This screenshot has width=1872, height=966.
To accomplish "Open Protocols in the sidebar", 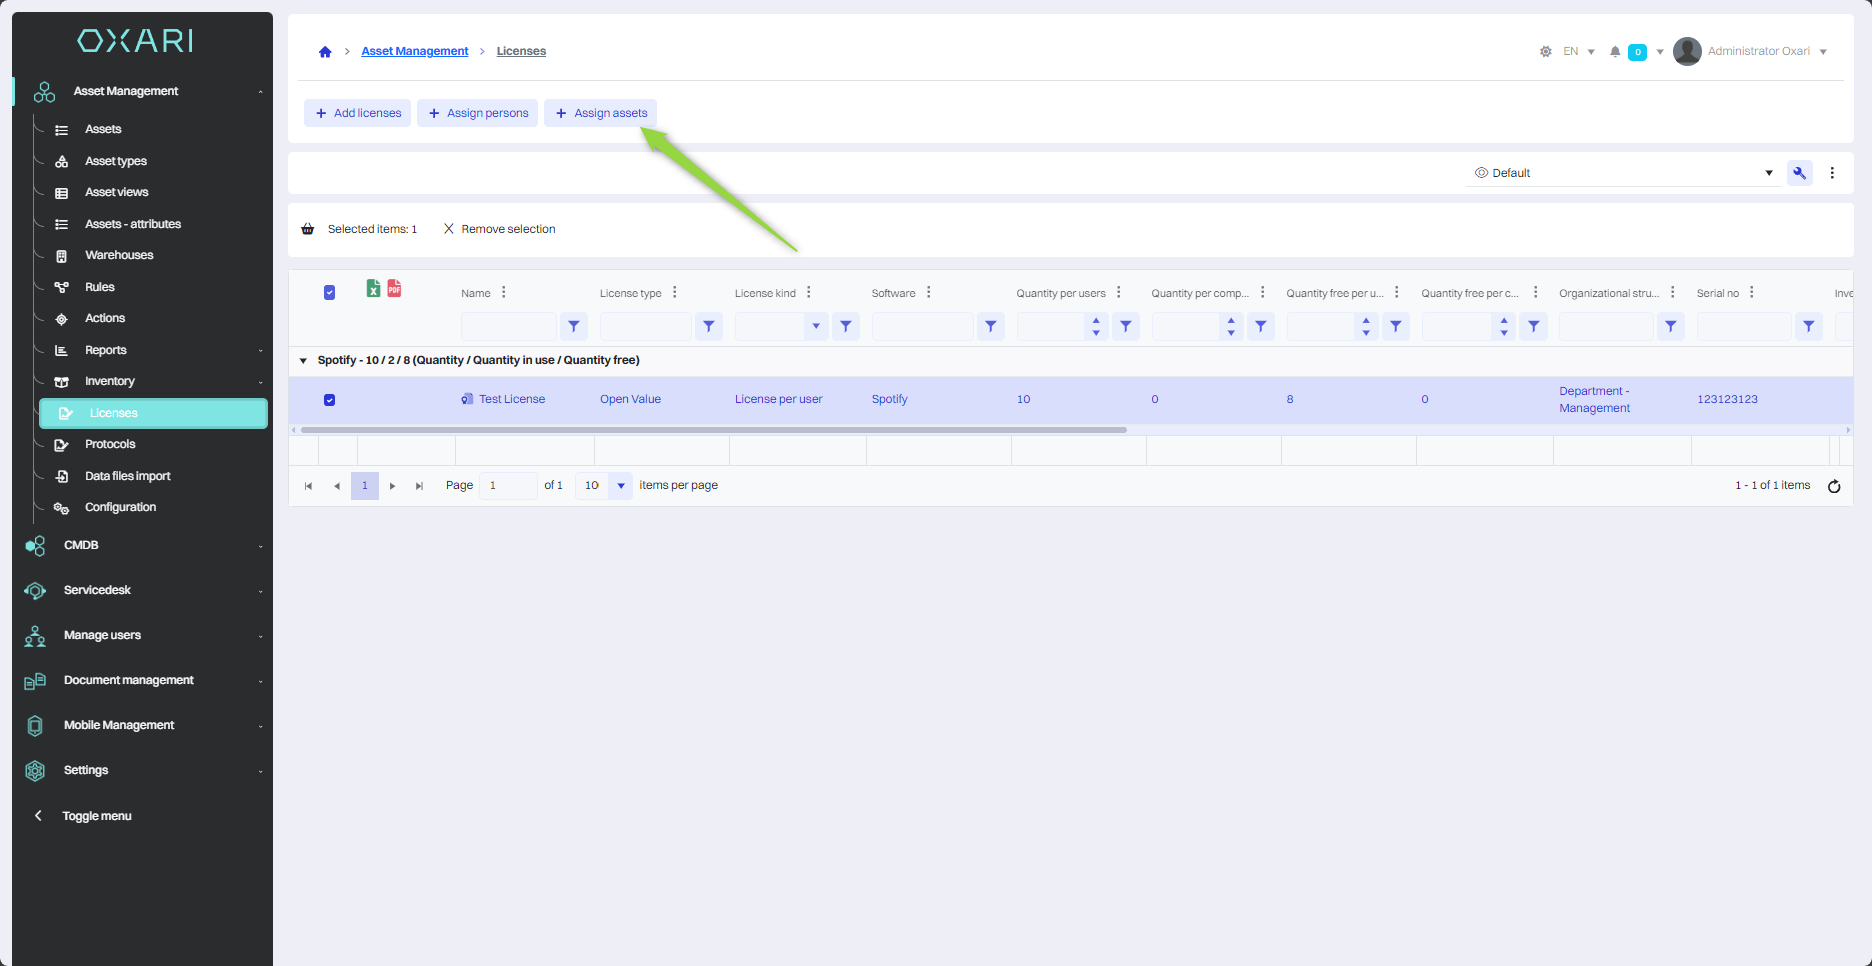I will click(x=110, y=444).
